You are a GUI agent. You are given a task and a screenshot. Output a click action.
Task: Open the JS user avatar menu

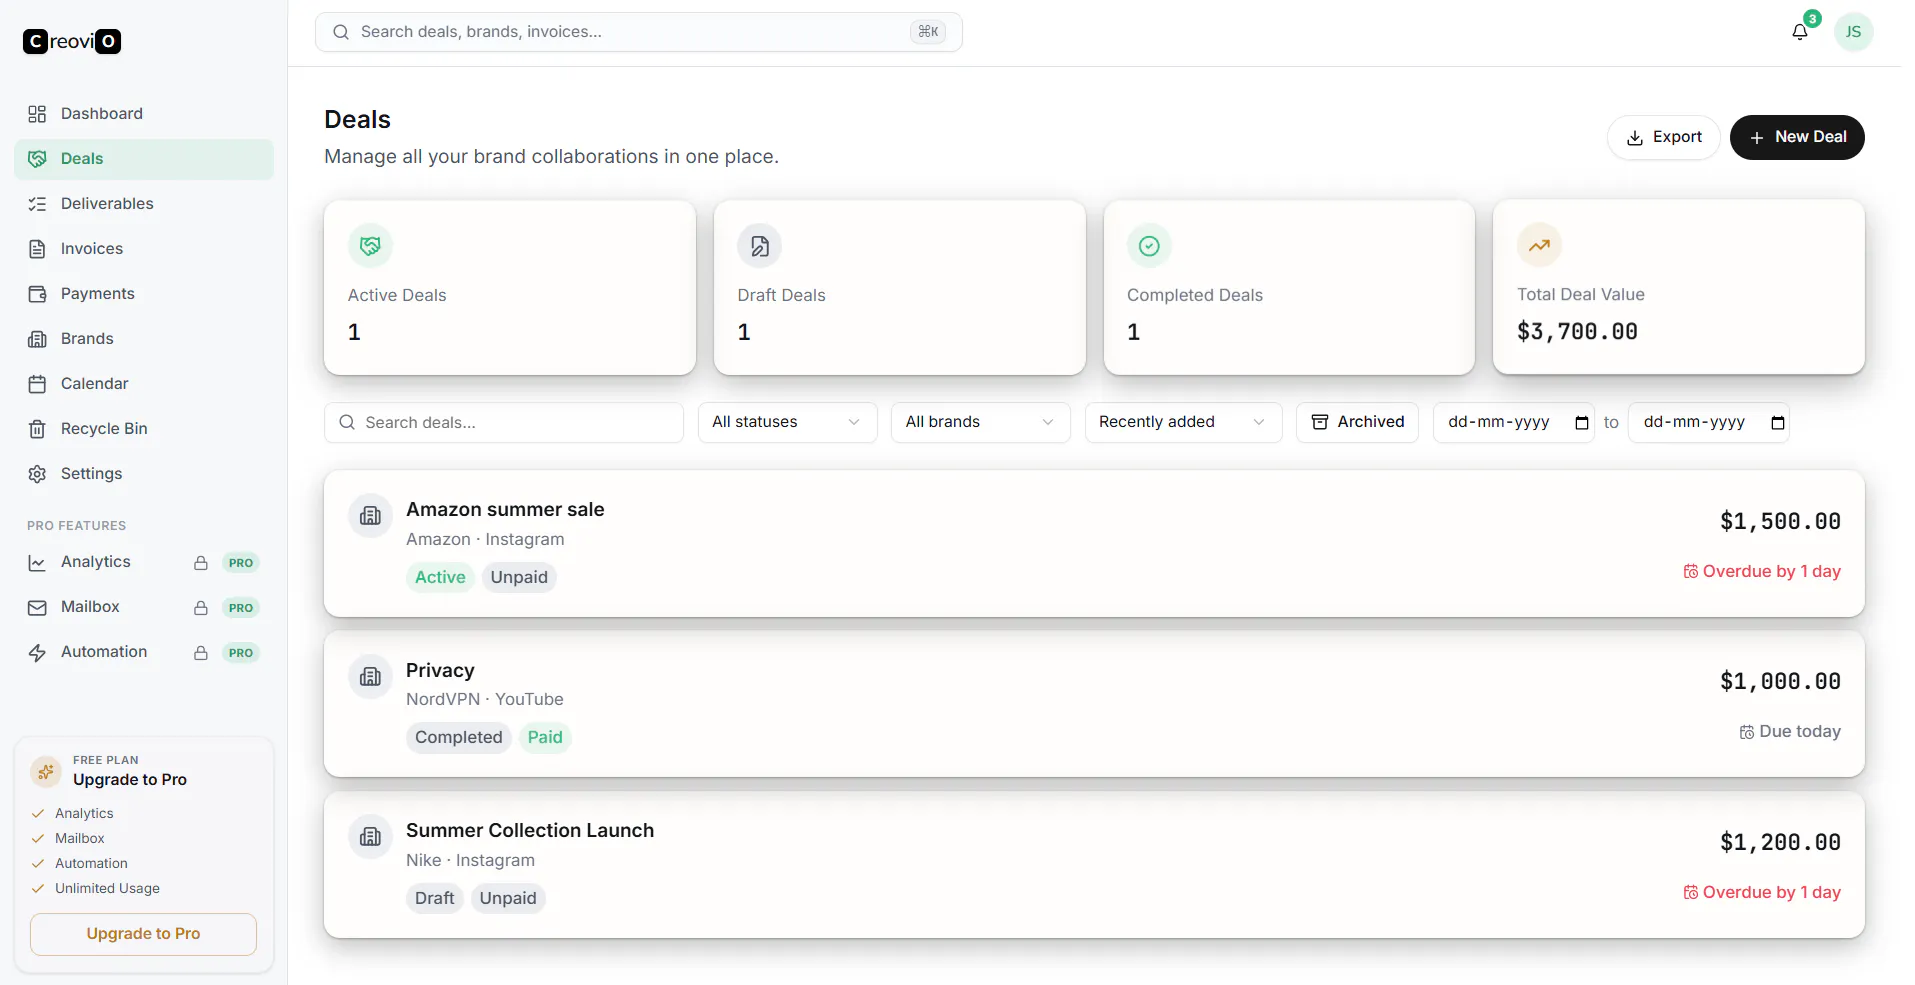(1853, 32)
